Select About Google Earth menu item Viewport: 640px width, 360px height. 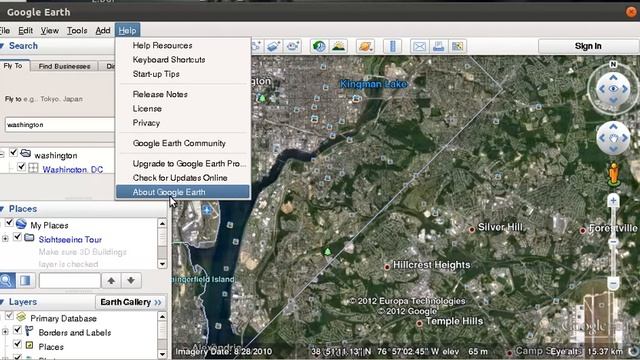point(183,192)
